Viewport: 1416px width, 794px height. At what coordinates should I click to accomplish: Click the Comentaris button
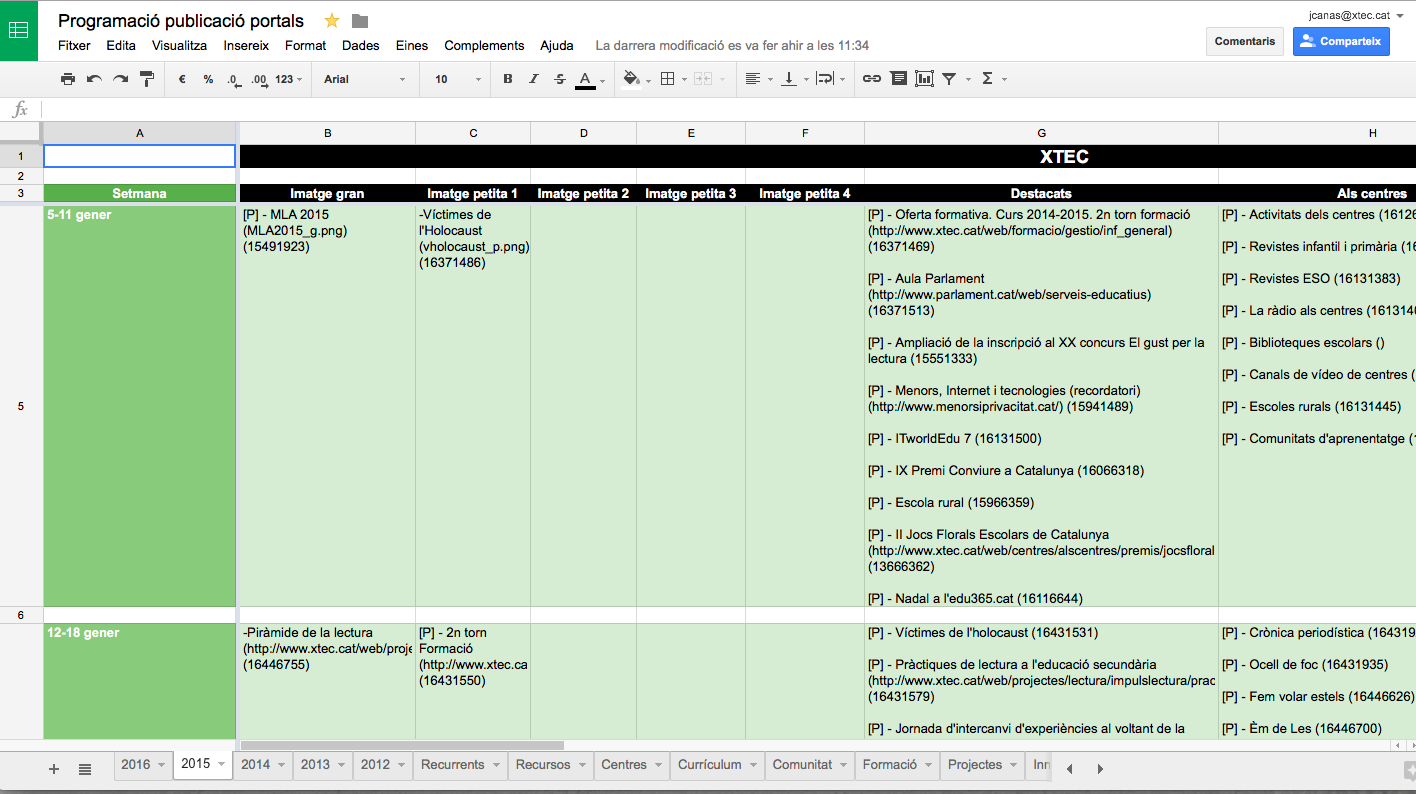click(x=1245, y=41)
